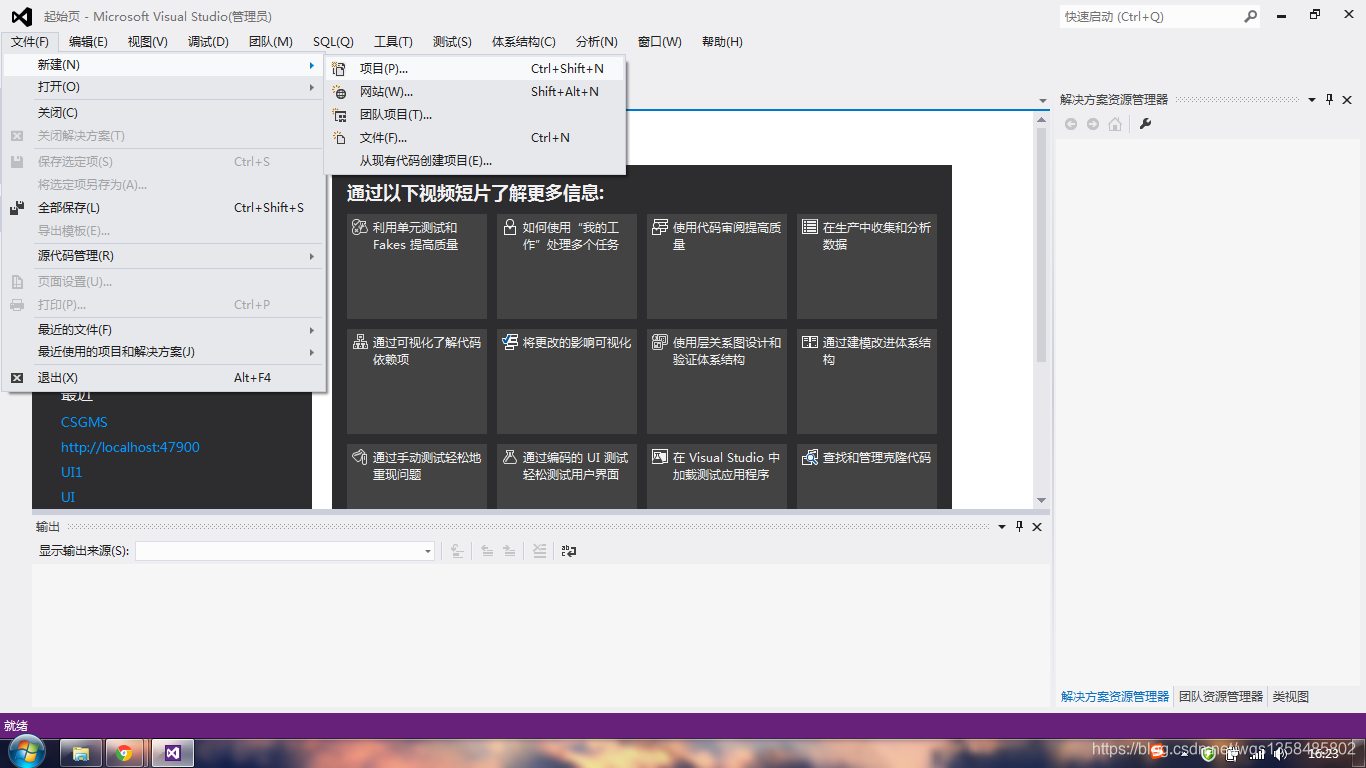1366x768 pixels.
Task: Click the Output go-to-previous-message icon
Action: (x=487, y=551)
